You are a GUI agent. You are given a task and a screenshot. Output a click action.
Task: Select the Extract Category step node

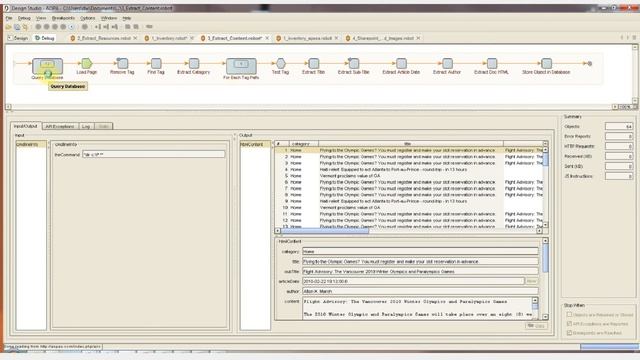click(x=193, y=63)
